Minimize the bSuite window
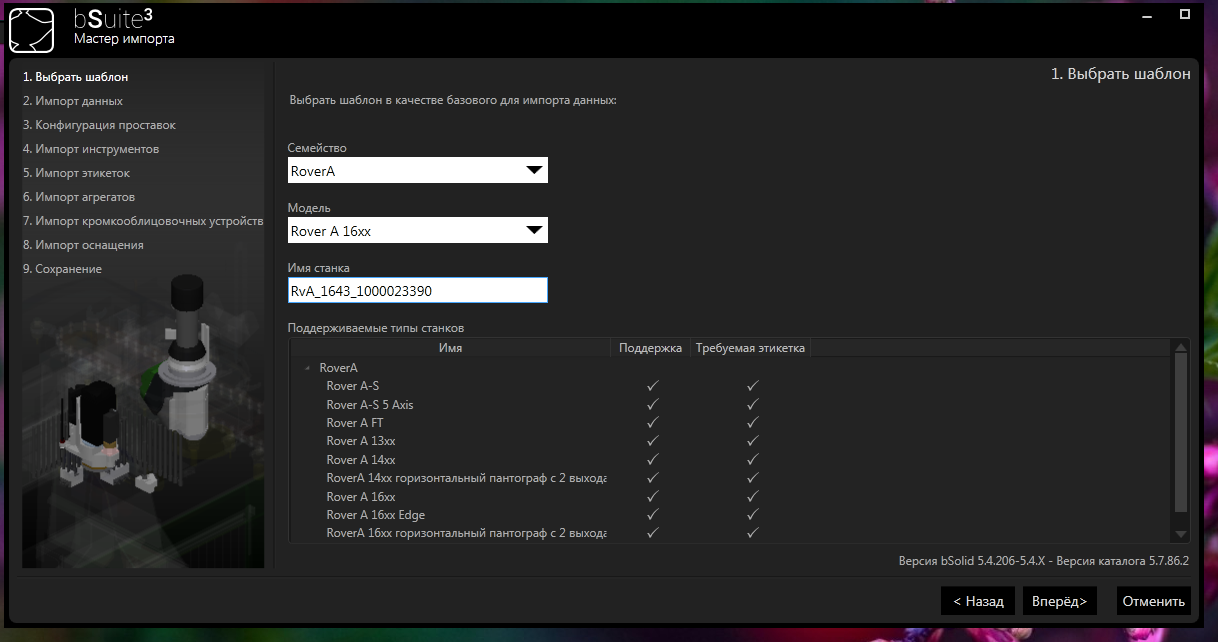This screenshot has width=1218, height=642. coord(1145,15)
